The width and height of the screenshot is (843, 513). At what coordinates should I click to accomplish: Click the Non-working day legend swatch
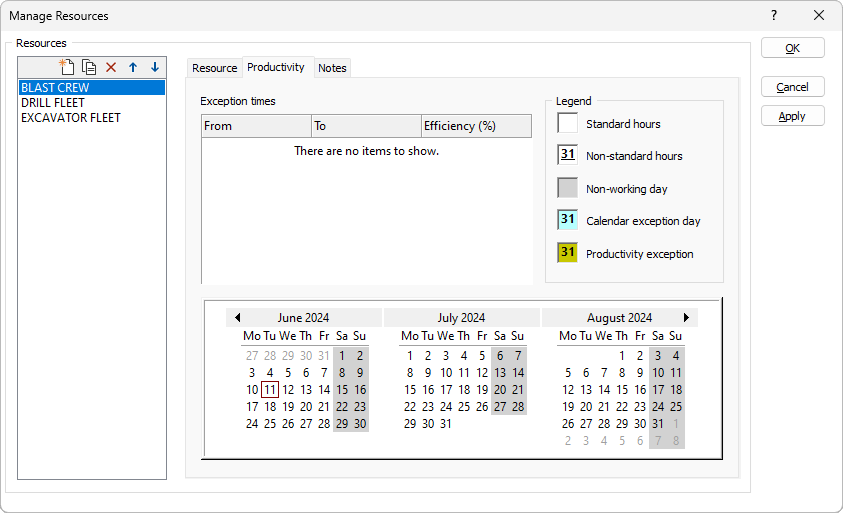coord(568,188)
